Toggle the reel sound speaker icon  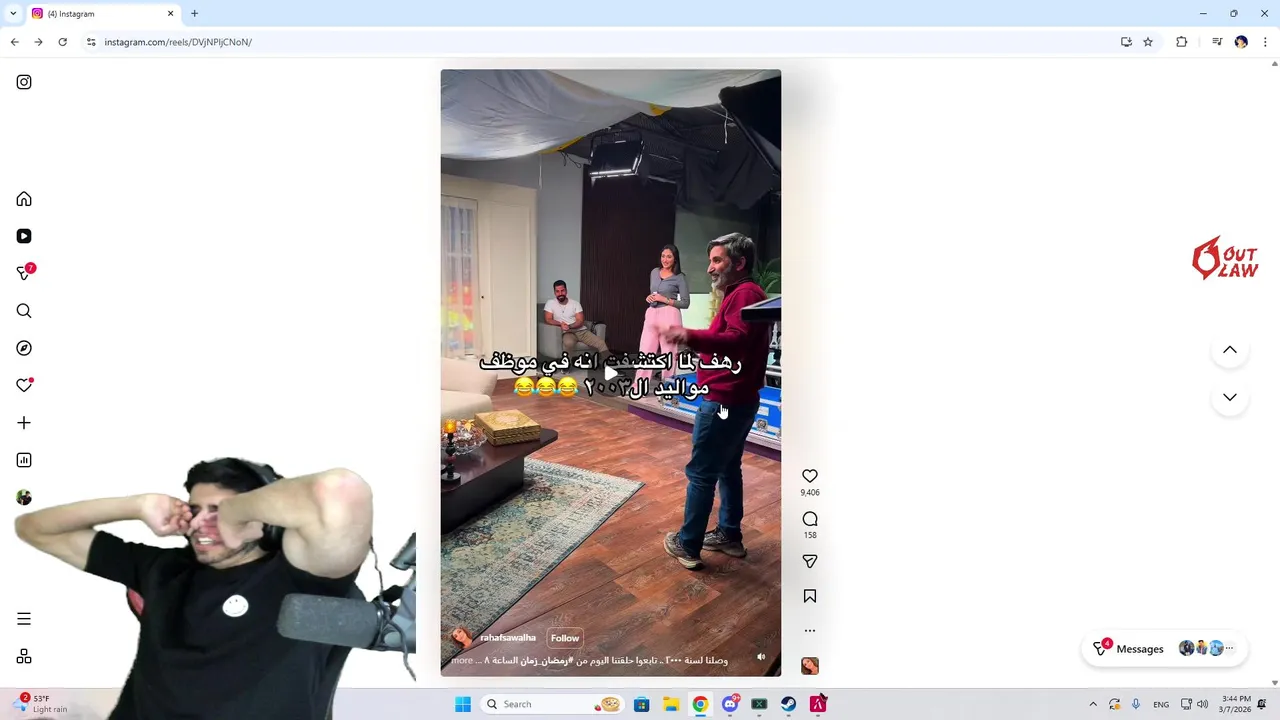click(x=761, y=657)
